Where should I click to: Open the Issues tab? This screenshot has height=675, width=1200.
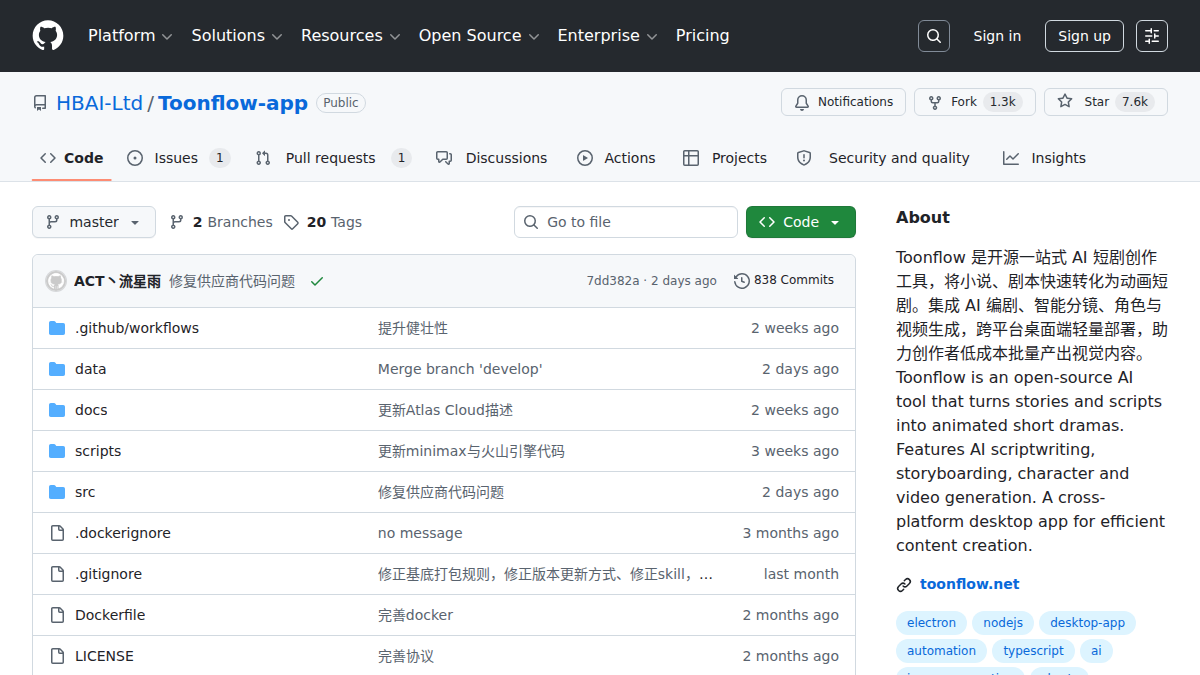click(x=178, y=158)
